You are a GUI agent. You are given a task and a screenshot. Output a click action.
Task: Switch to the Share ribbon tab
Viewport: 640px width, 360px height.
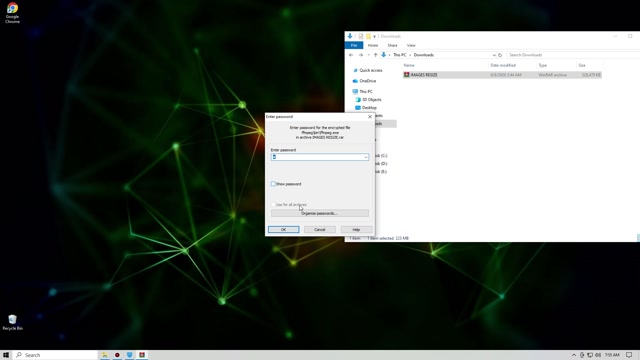pos(392,45)
